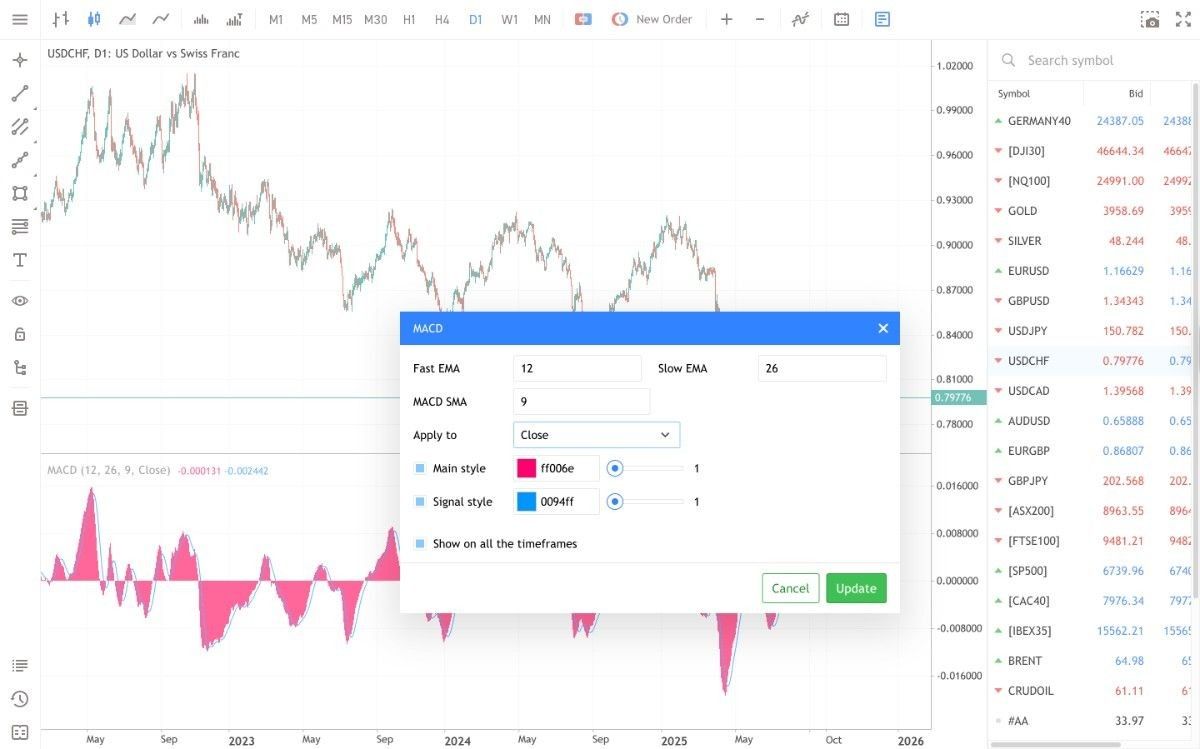The width and height of the screenshot is (1200, 749).
Task: Zoom in on the chart with plus icon
Action: [726, 19]
